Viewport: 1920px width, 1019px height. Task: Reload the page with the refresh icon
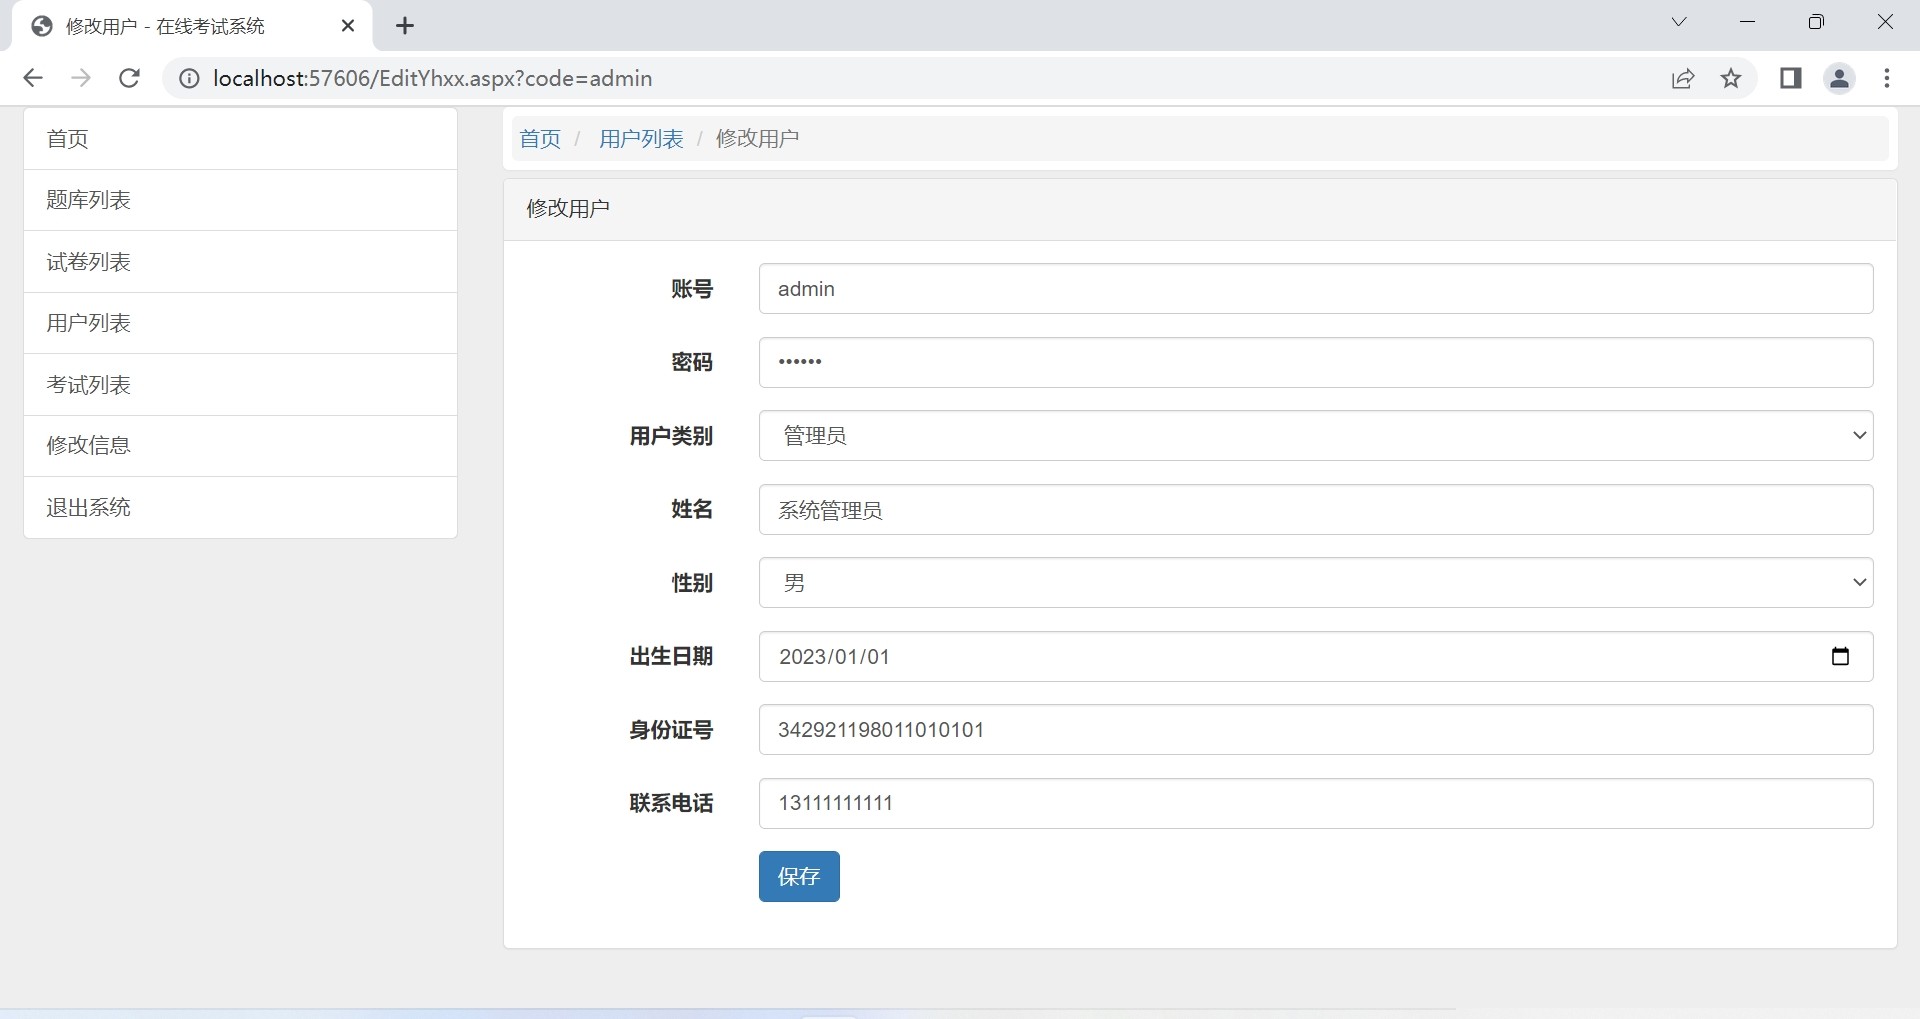[129, 78]
